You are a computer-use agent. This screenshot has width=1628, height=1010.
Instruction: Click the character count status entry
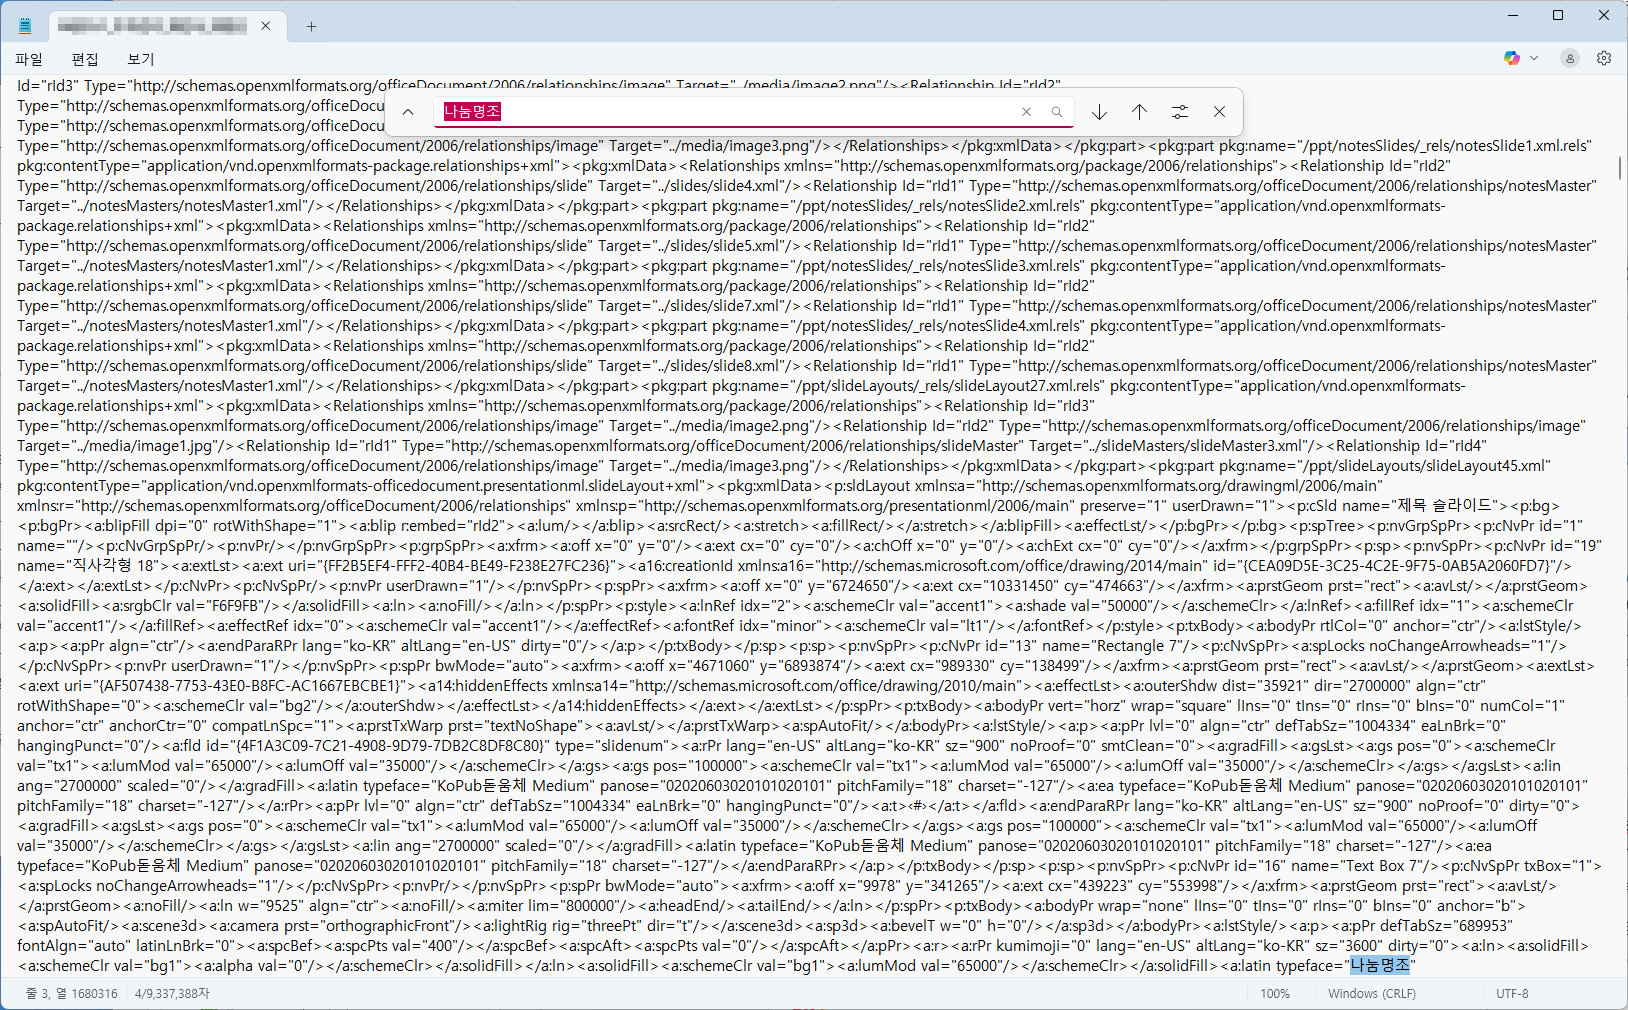(x=172, y=994)
